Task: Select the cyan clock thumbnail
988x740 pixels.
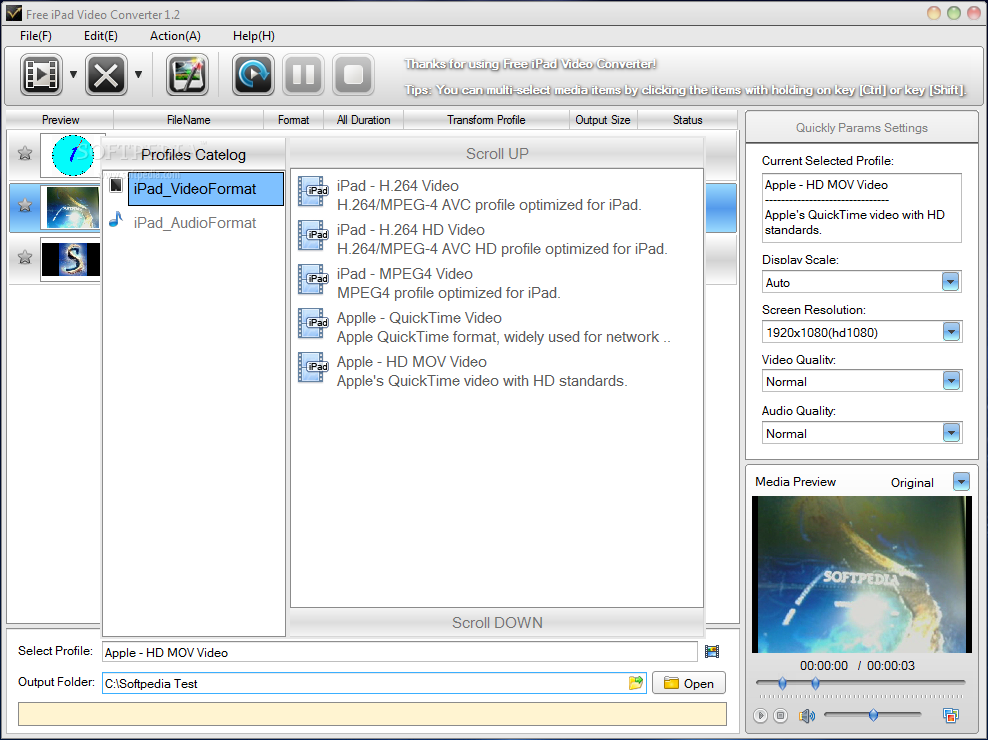Action: [72, 155]
